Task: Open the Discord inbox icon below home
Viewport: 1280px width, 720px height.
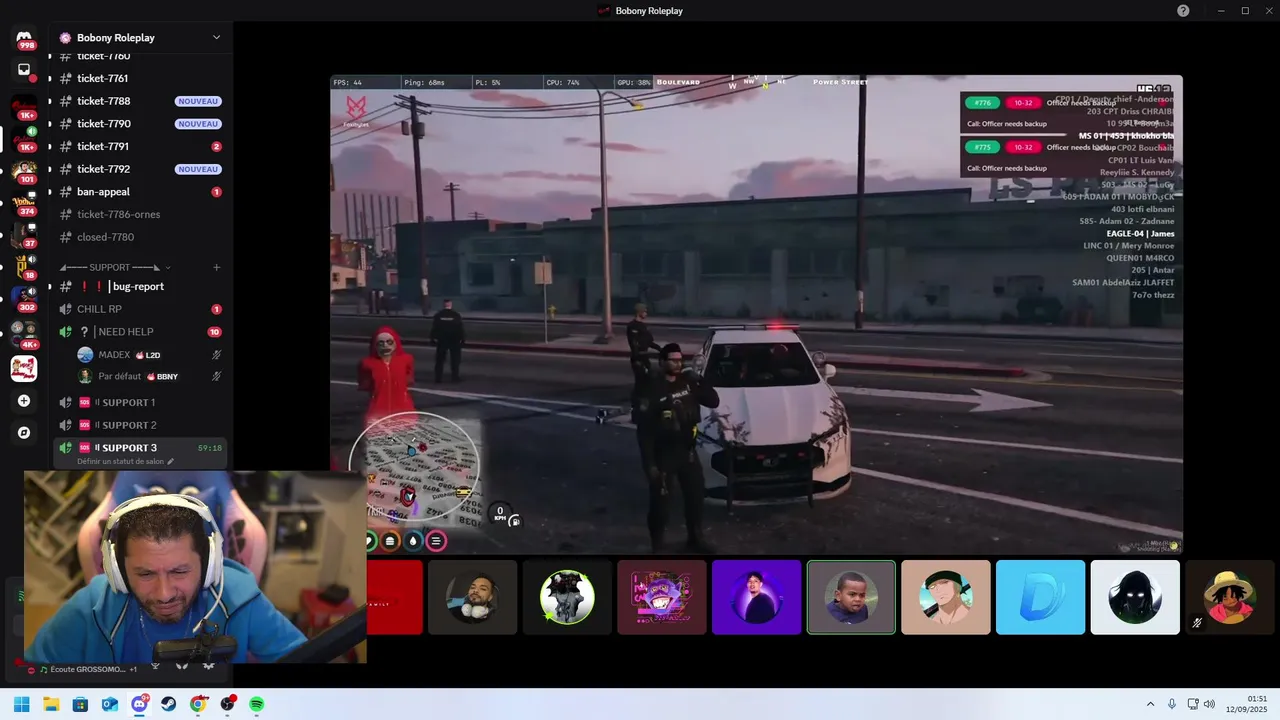Action: point(24,70)
